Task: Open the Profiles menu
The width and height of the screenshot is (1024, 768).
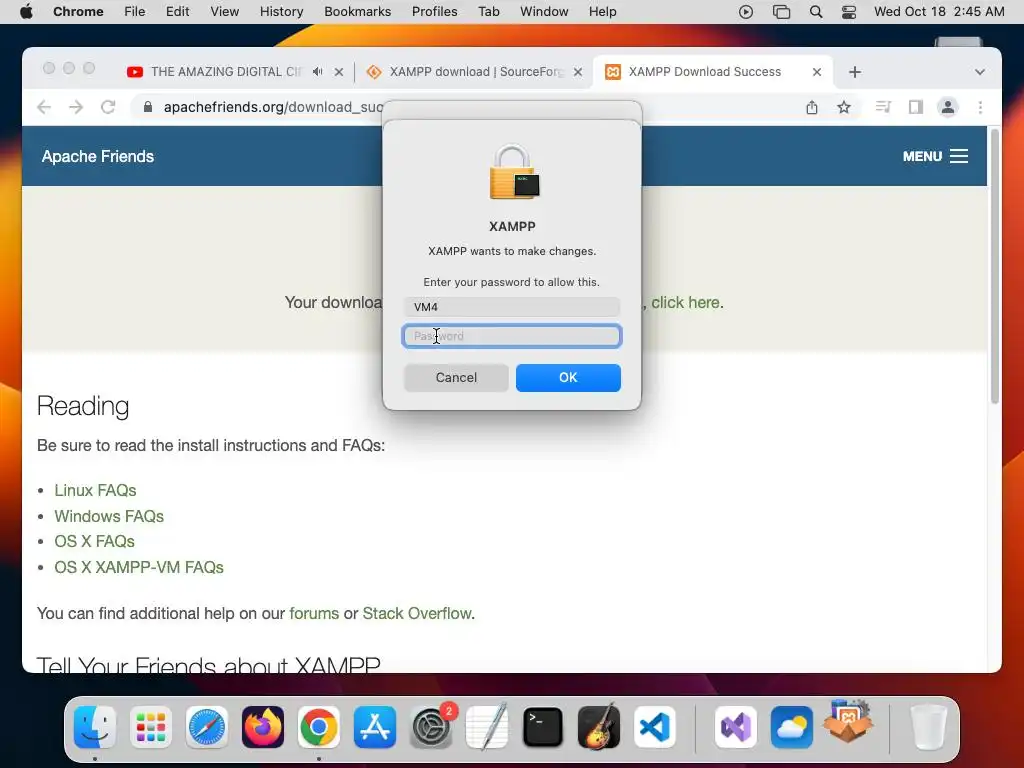Action: (x=434, y=12)
